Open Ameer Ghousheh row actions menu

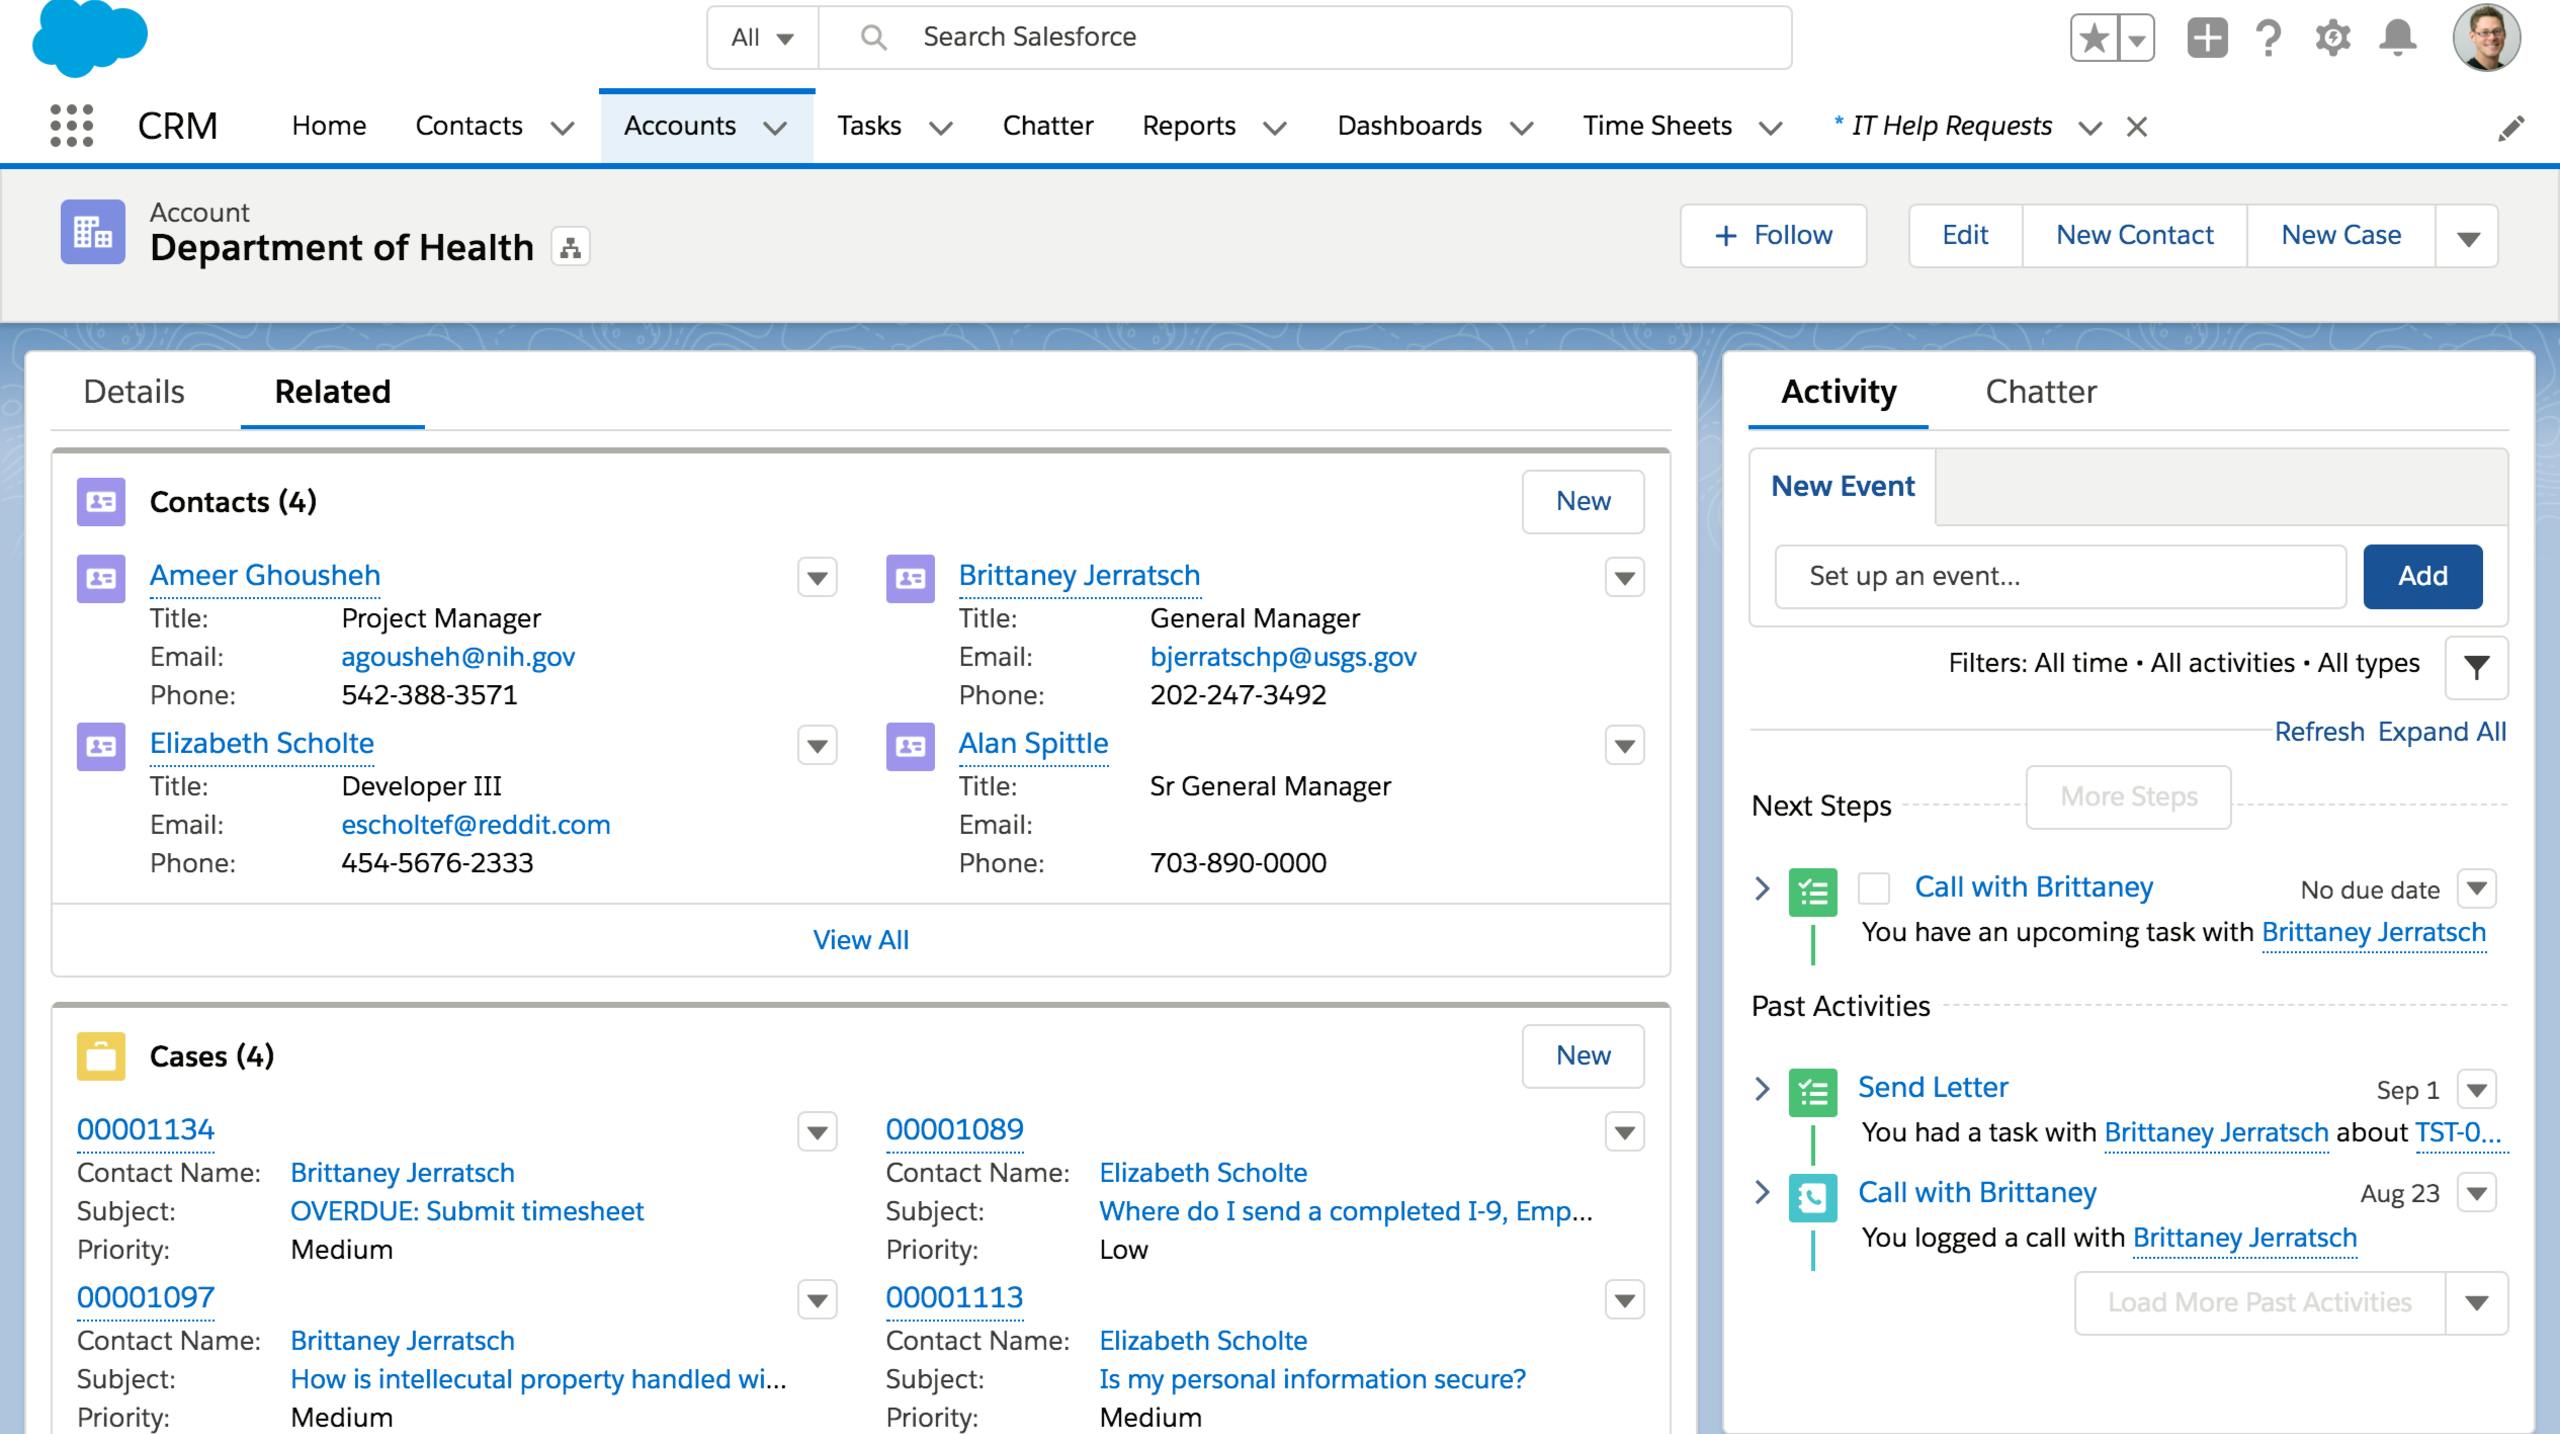(x=817, y=577)
